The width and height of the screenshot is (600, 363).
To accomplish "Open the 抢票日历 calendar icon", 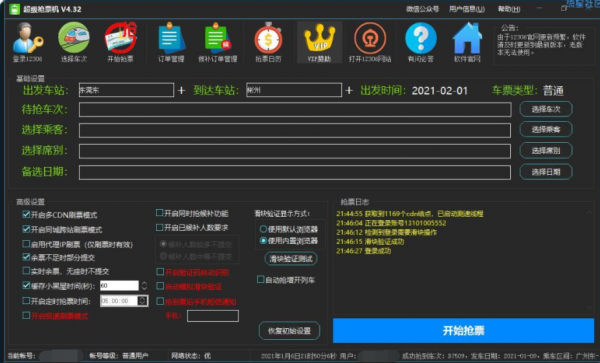I will (x=268, y=42).
